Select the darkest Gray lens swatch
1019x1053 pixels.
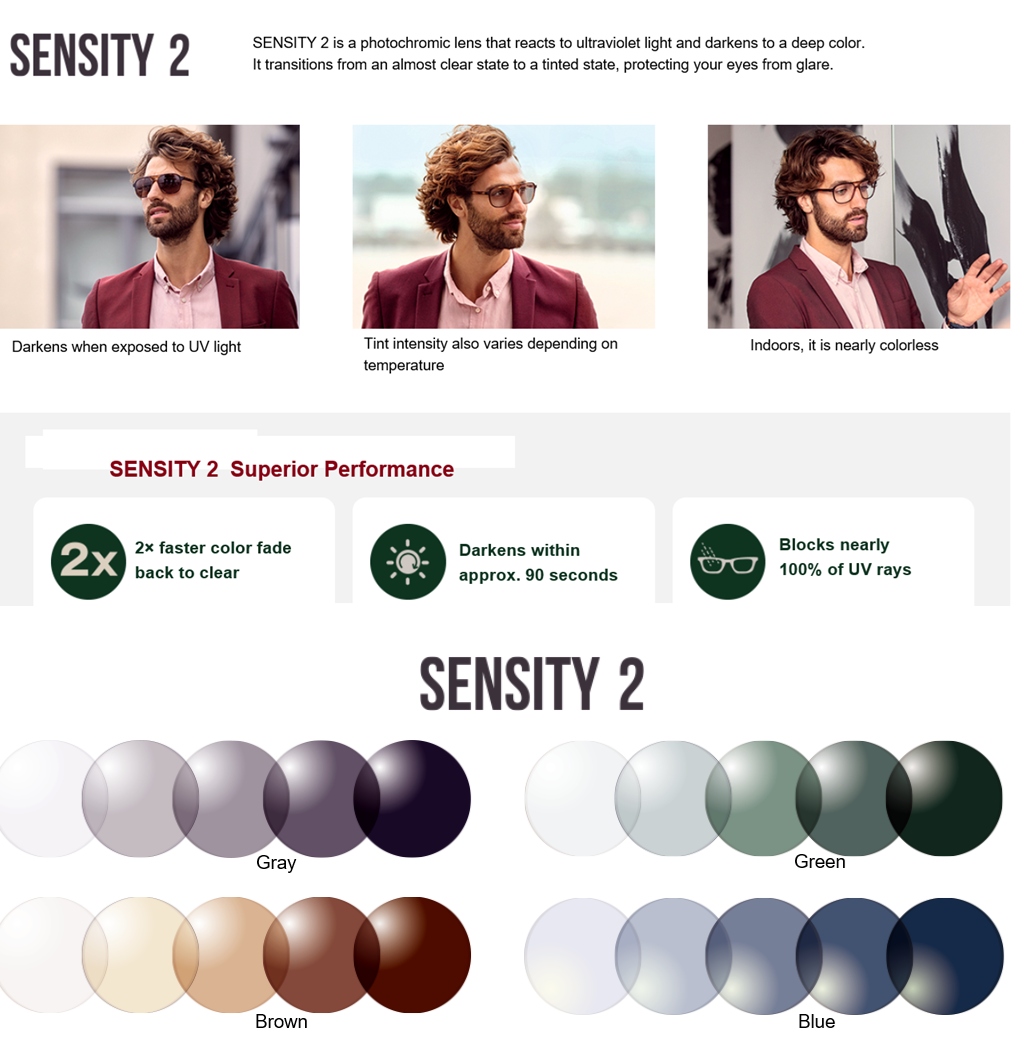point(412,798)
